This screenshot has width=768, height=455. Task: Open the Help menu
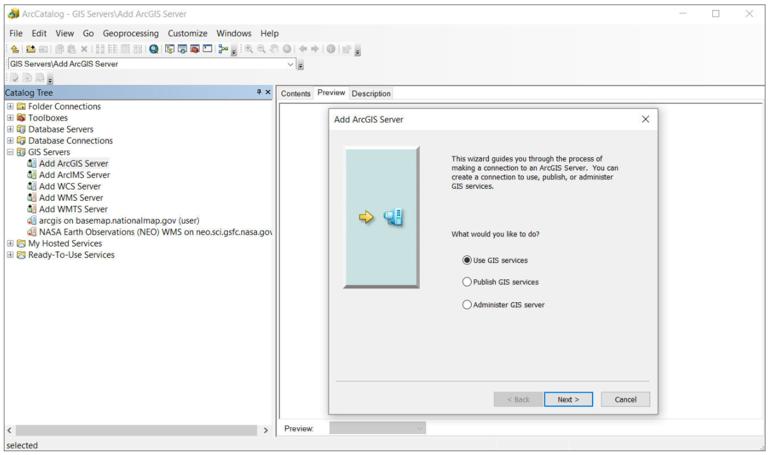pos(269,33)
